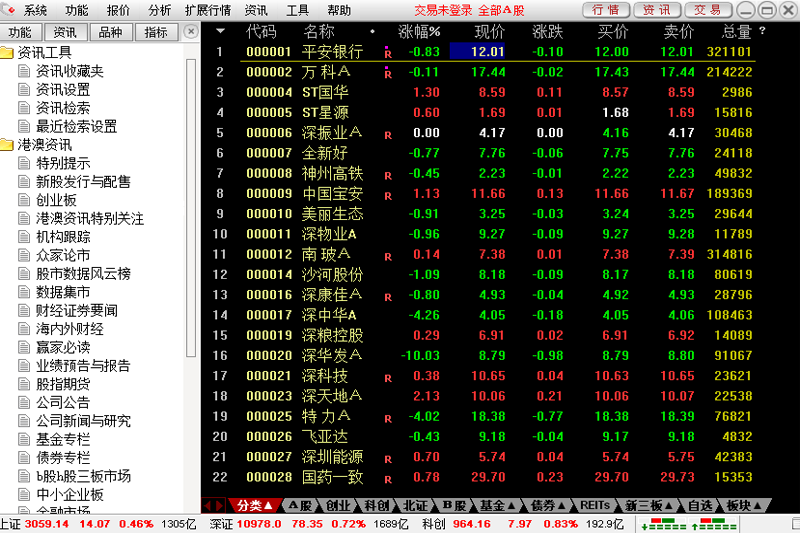Expand the 债券 bottom tab menu

click(548, 505)
